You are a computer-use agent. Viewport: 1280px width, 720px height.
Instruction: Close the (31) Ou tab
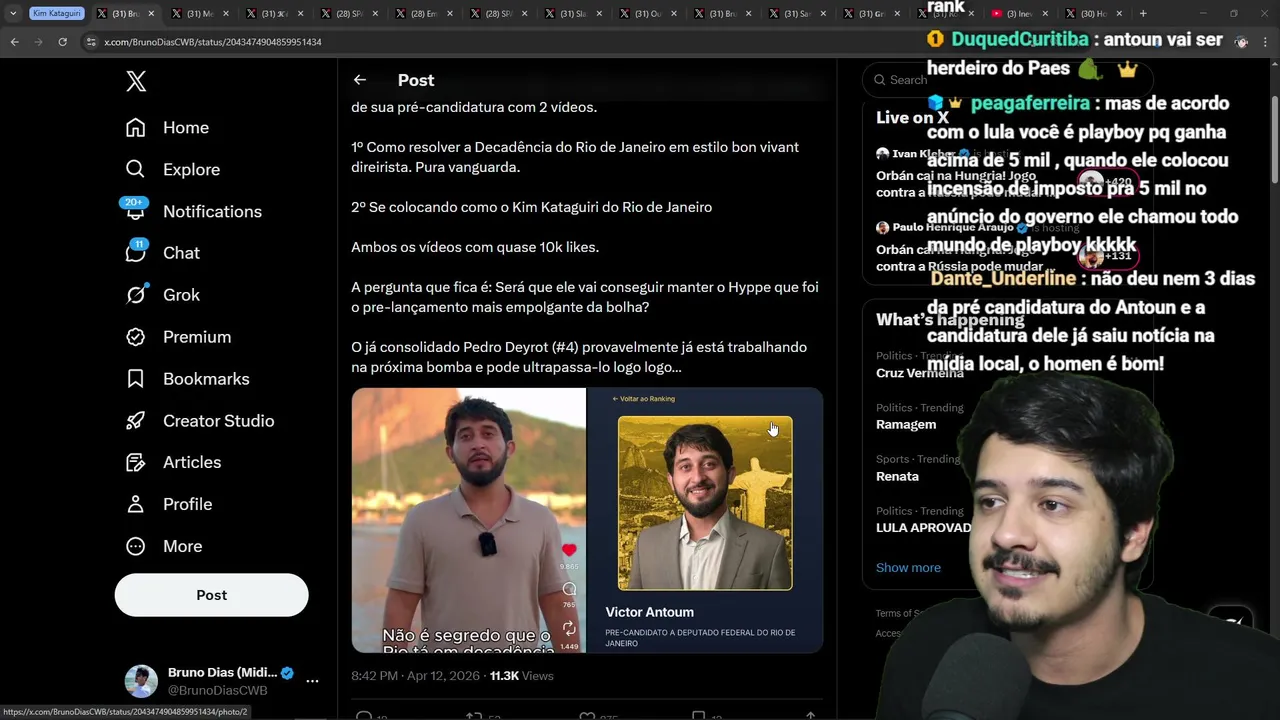coord(674,14)
